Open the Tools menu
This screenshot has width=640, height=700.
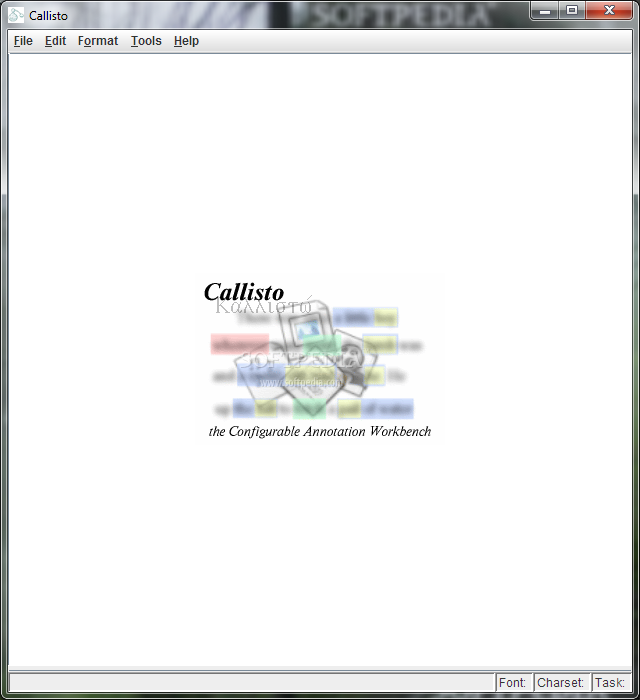point(146,41)
